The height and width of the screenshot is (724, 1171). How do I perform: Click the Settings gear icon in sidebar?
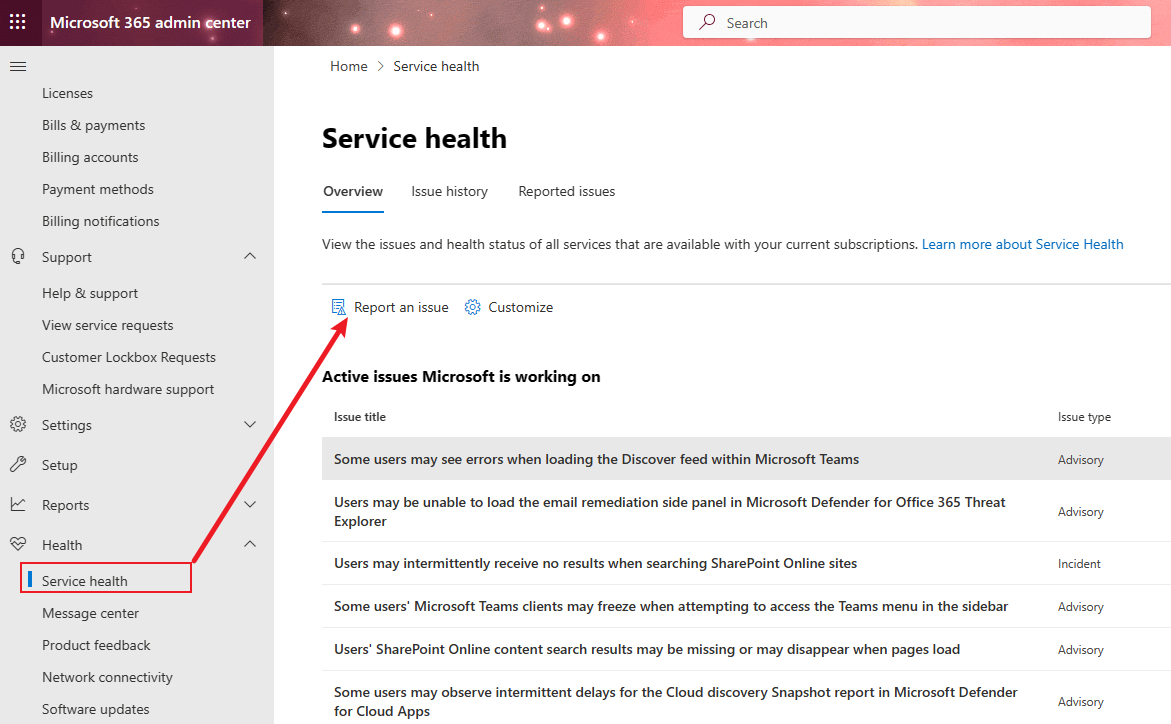tap(18, 424)
